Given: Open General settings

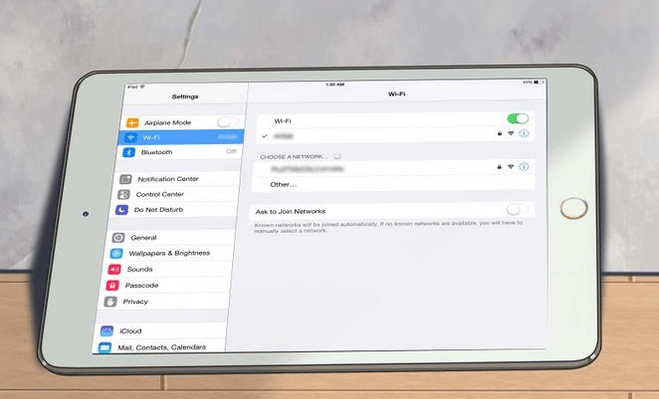Looking at the screenshot, I should (x=171, y=238).
